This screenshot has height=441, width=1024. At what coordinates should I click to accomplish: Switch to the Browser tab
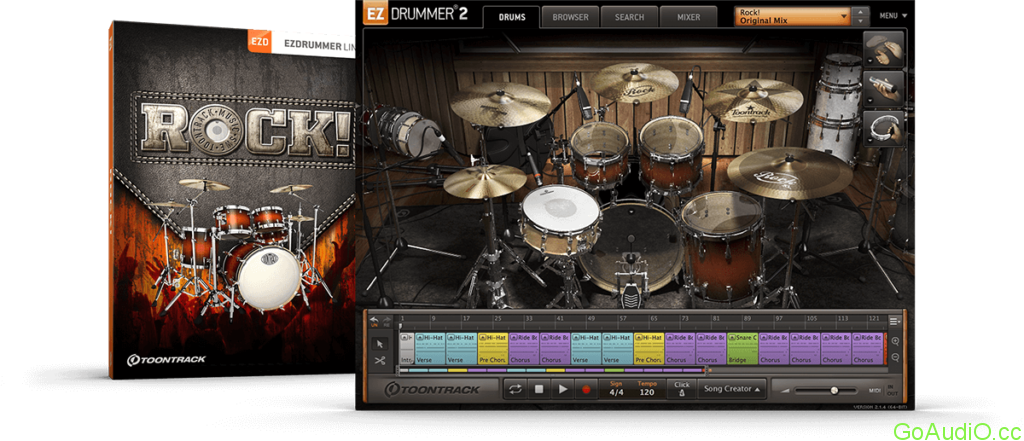point(570,17)
